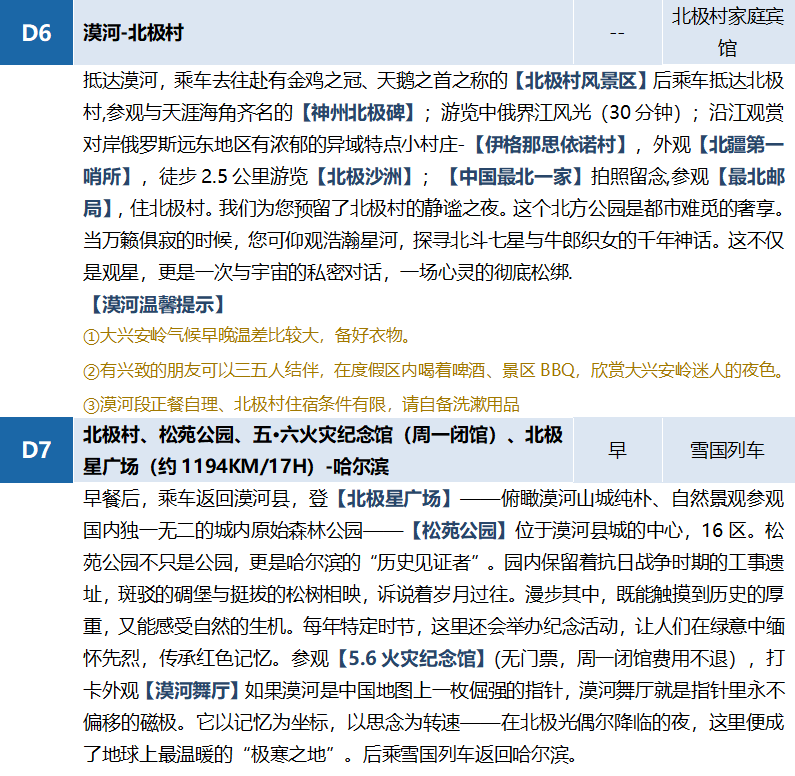Click the 雪国列车 accommodation cell

pos(727,450)
